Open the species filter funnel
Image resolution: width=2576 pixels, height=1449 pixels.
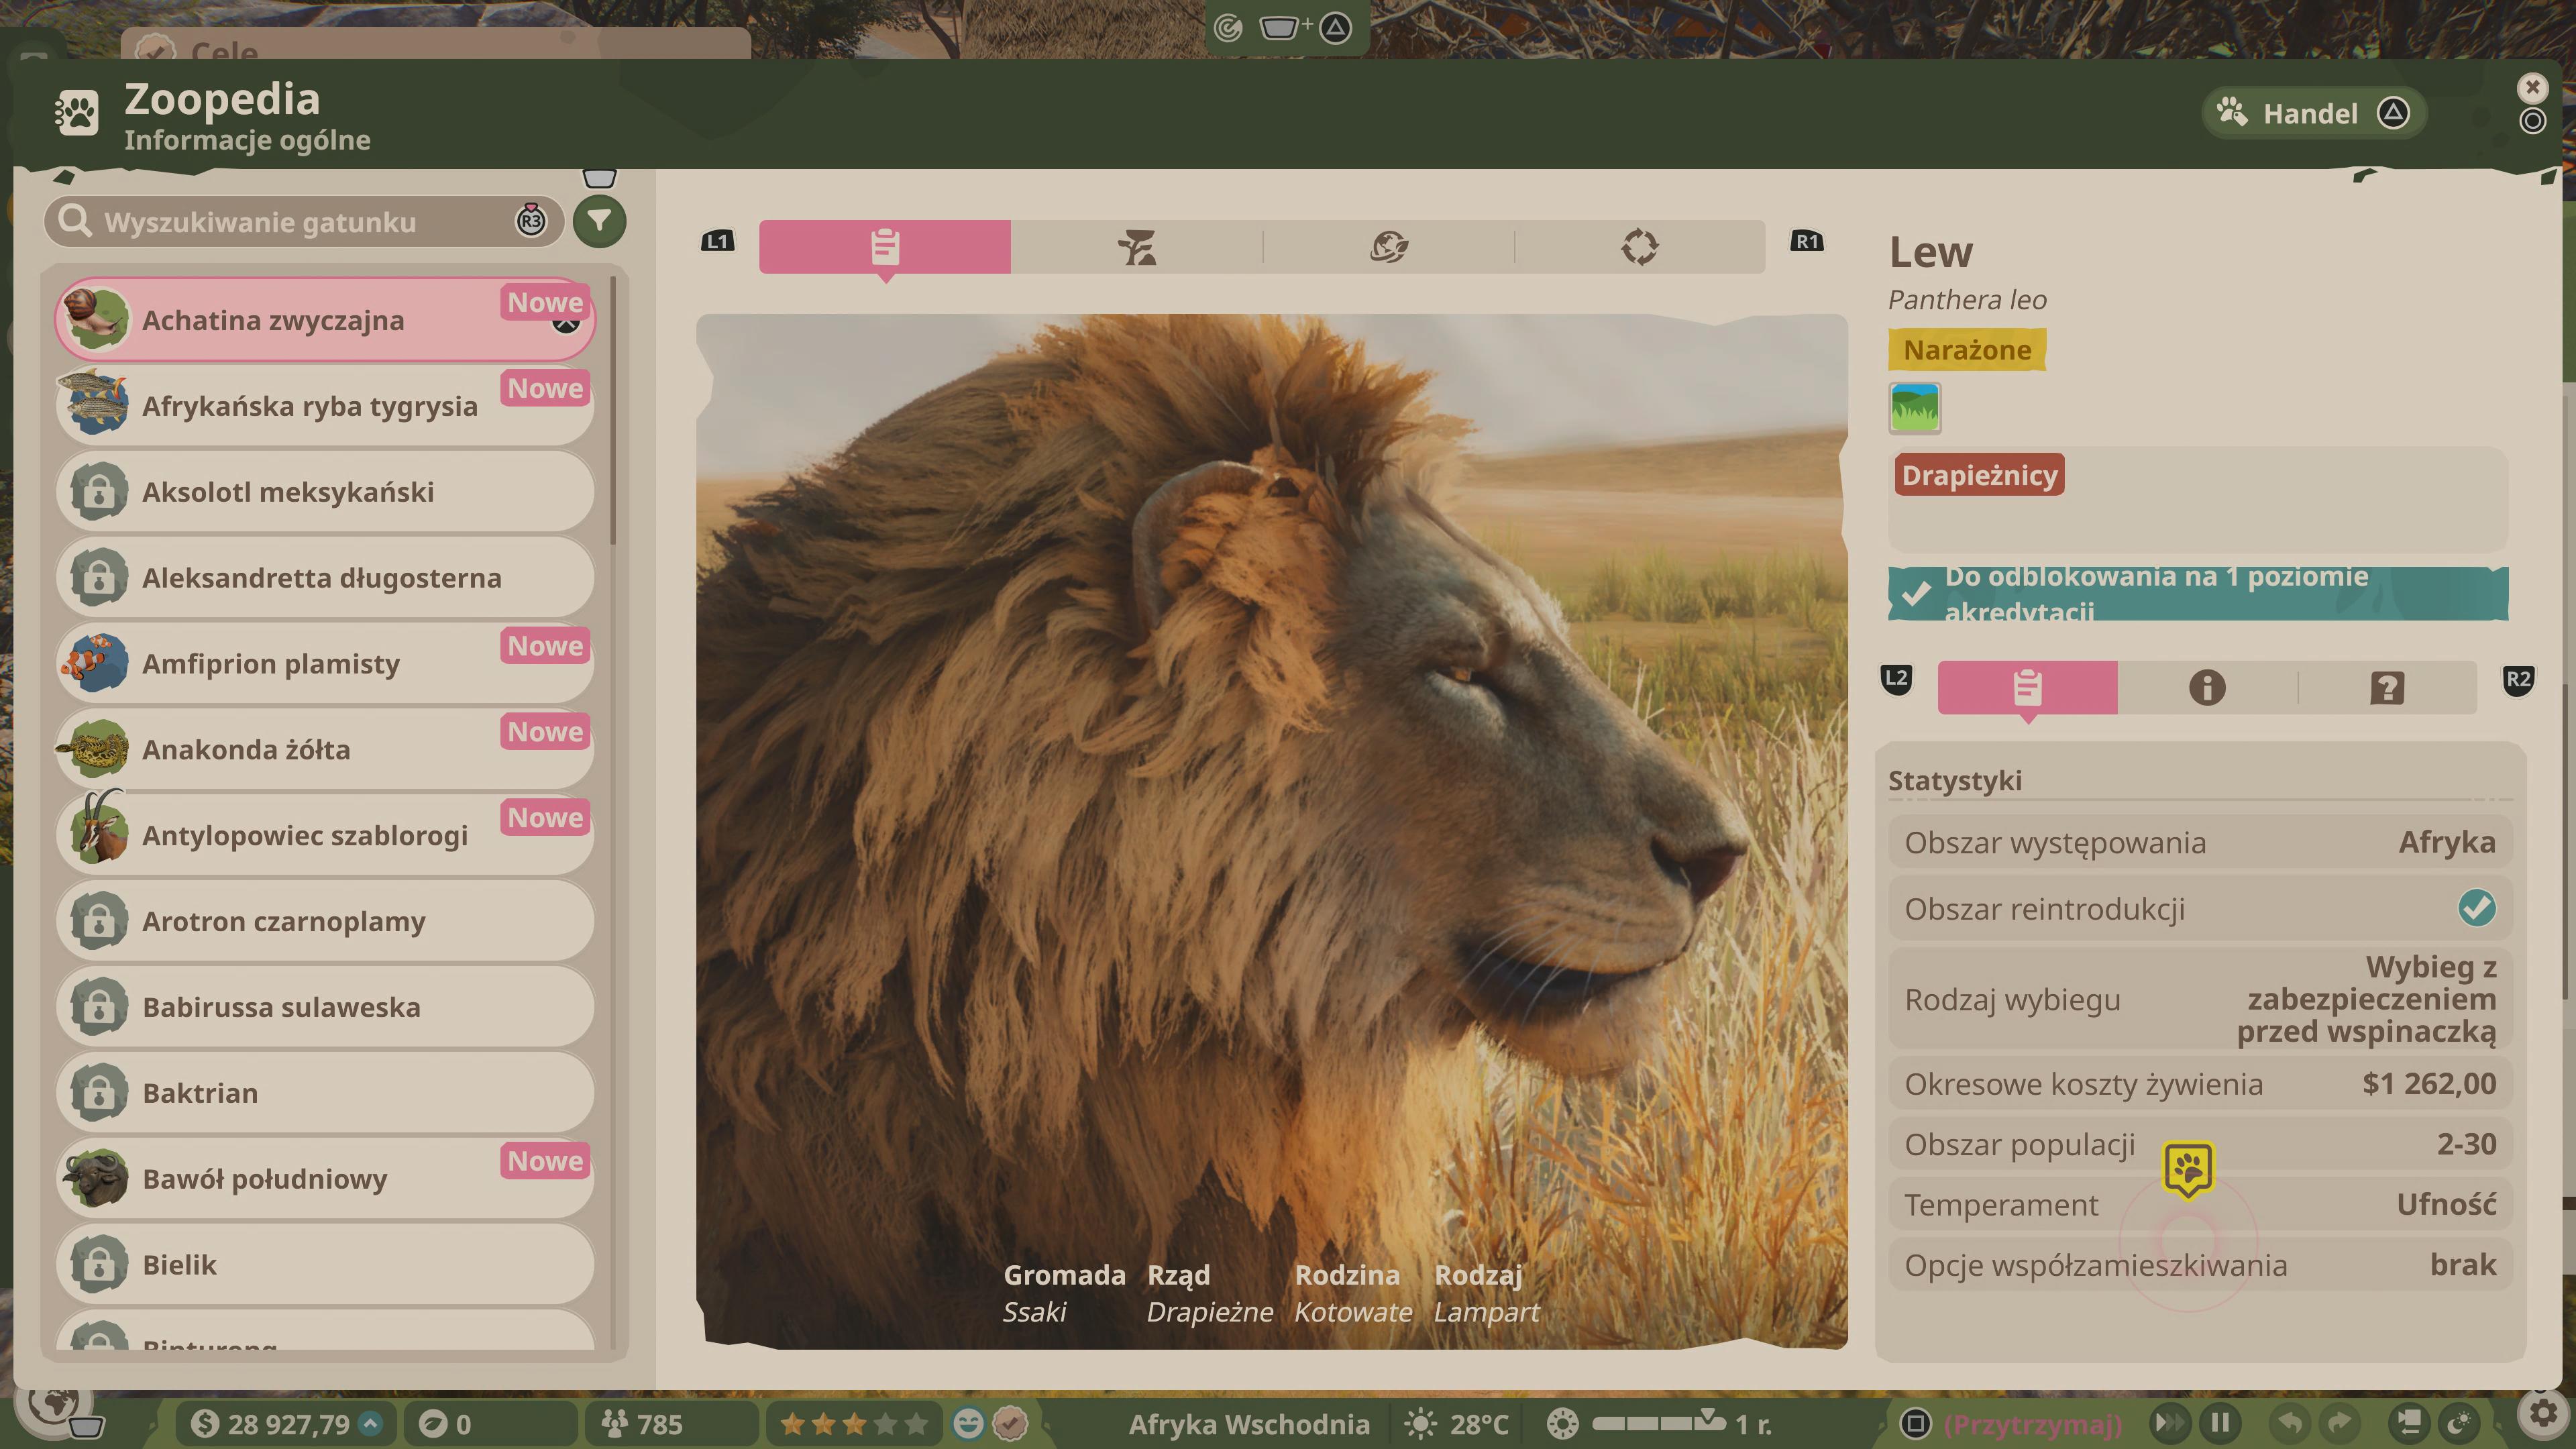point(599,221)
